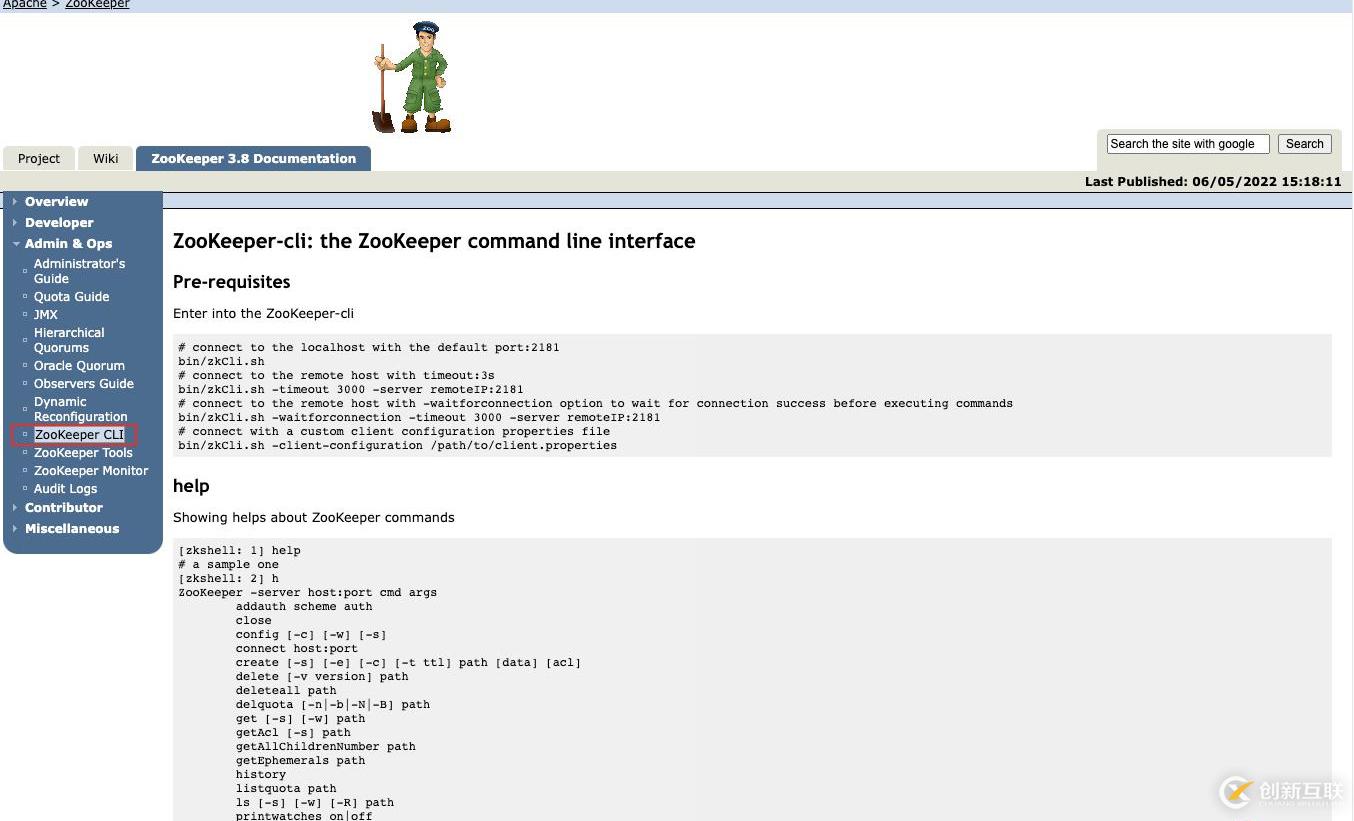
Task: Click the Pre-requisites heading
Action: click(232, 282)
